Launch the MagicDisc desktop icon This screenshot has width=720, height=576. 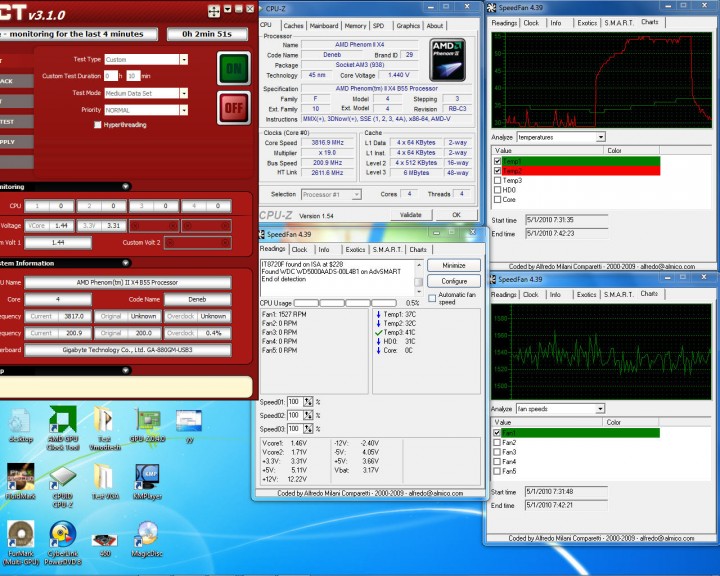tap(147, 535)
